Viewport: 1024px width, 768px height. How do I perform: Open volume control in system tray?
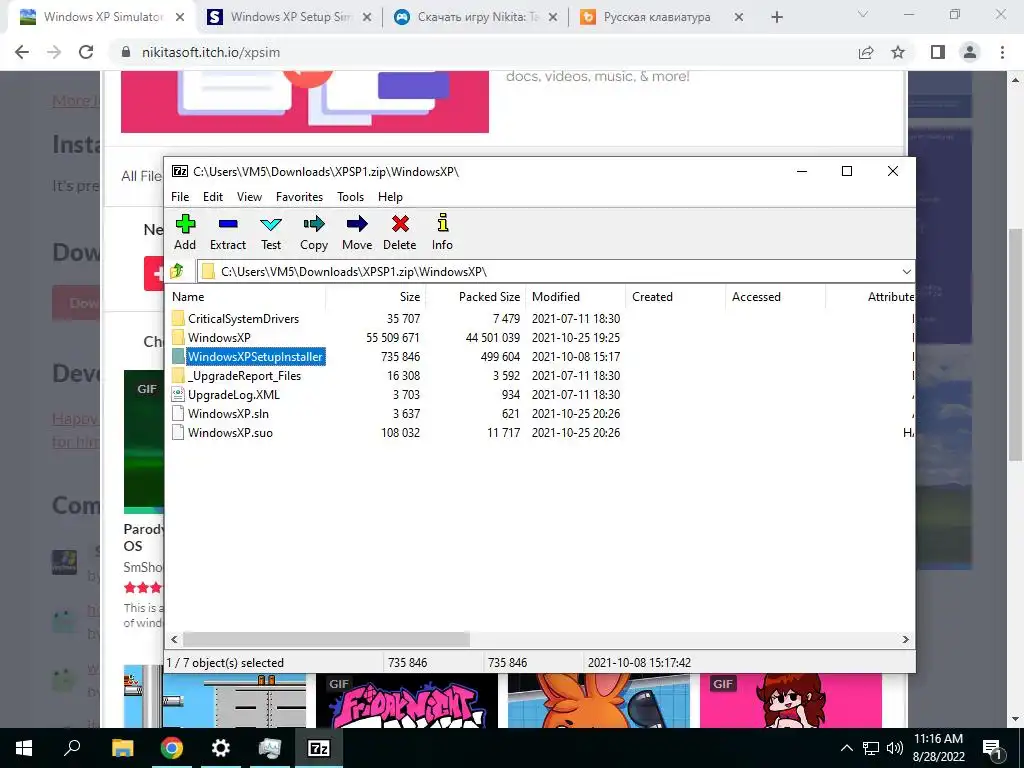coord(895,748)
